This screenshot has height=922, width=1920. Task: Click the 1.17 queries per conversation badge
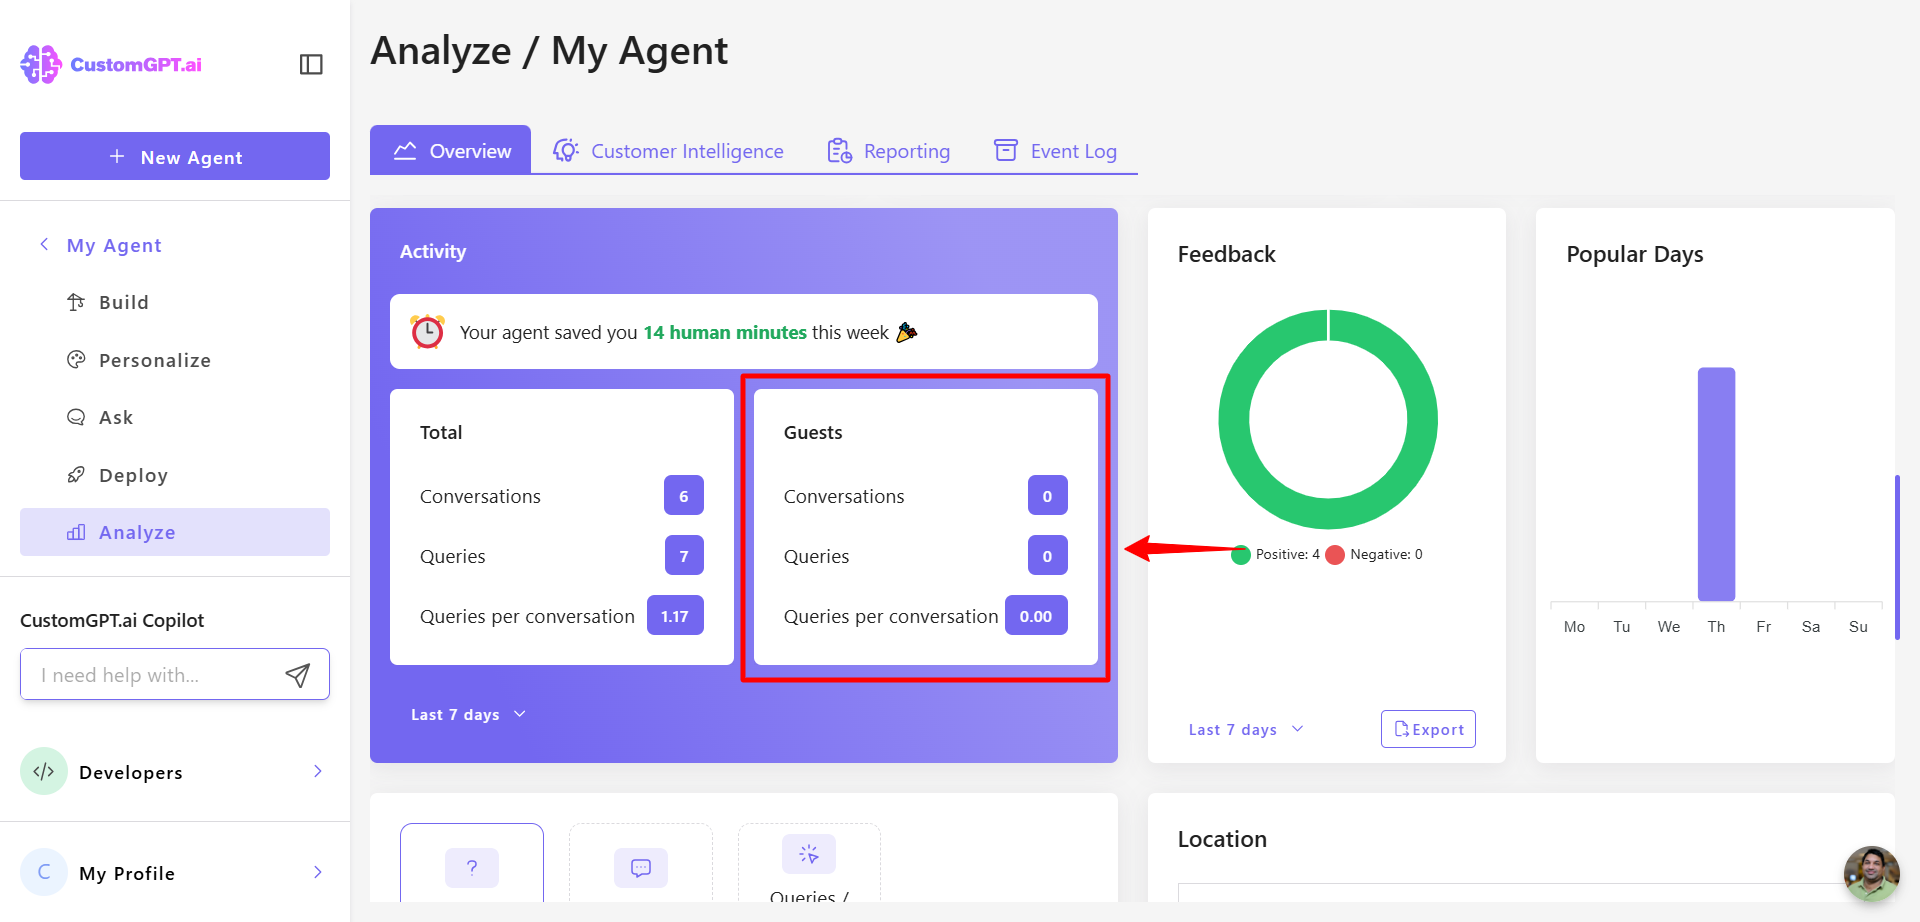(x=675, y=615)
